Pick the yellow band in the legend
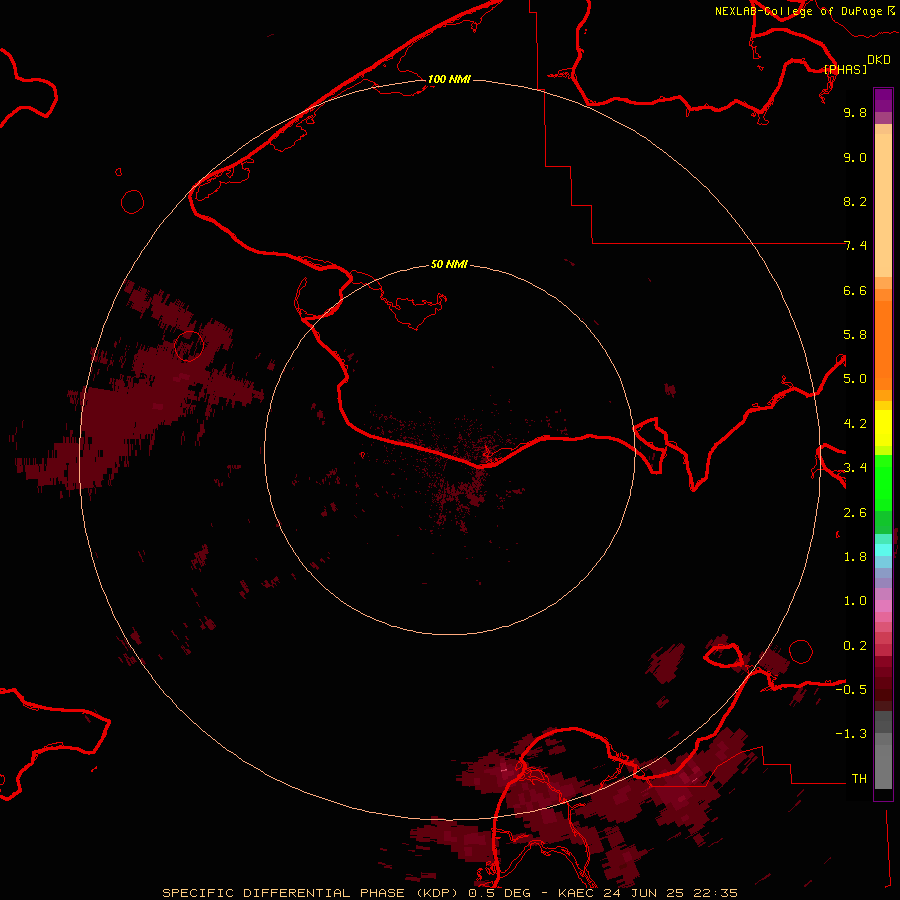The height and width of the screenshot is (900, 900). 883,428
